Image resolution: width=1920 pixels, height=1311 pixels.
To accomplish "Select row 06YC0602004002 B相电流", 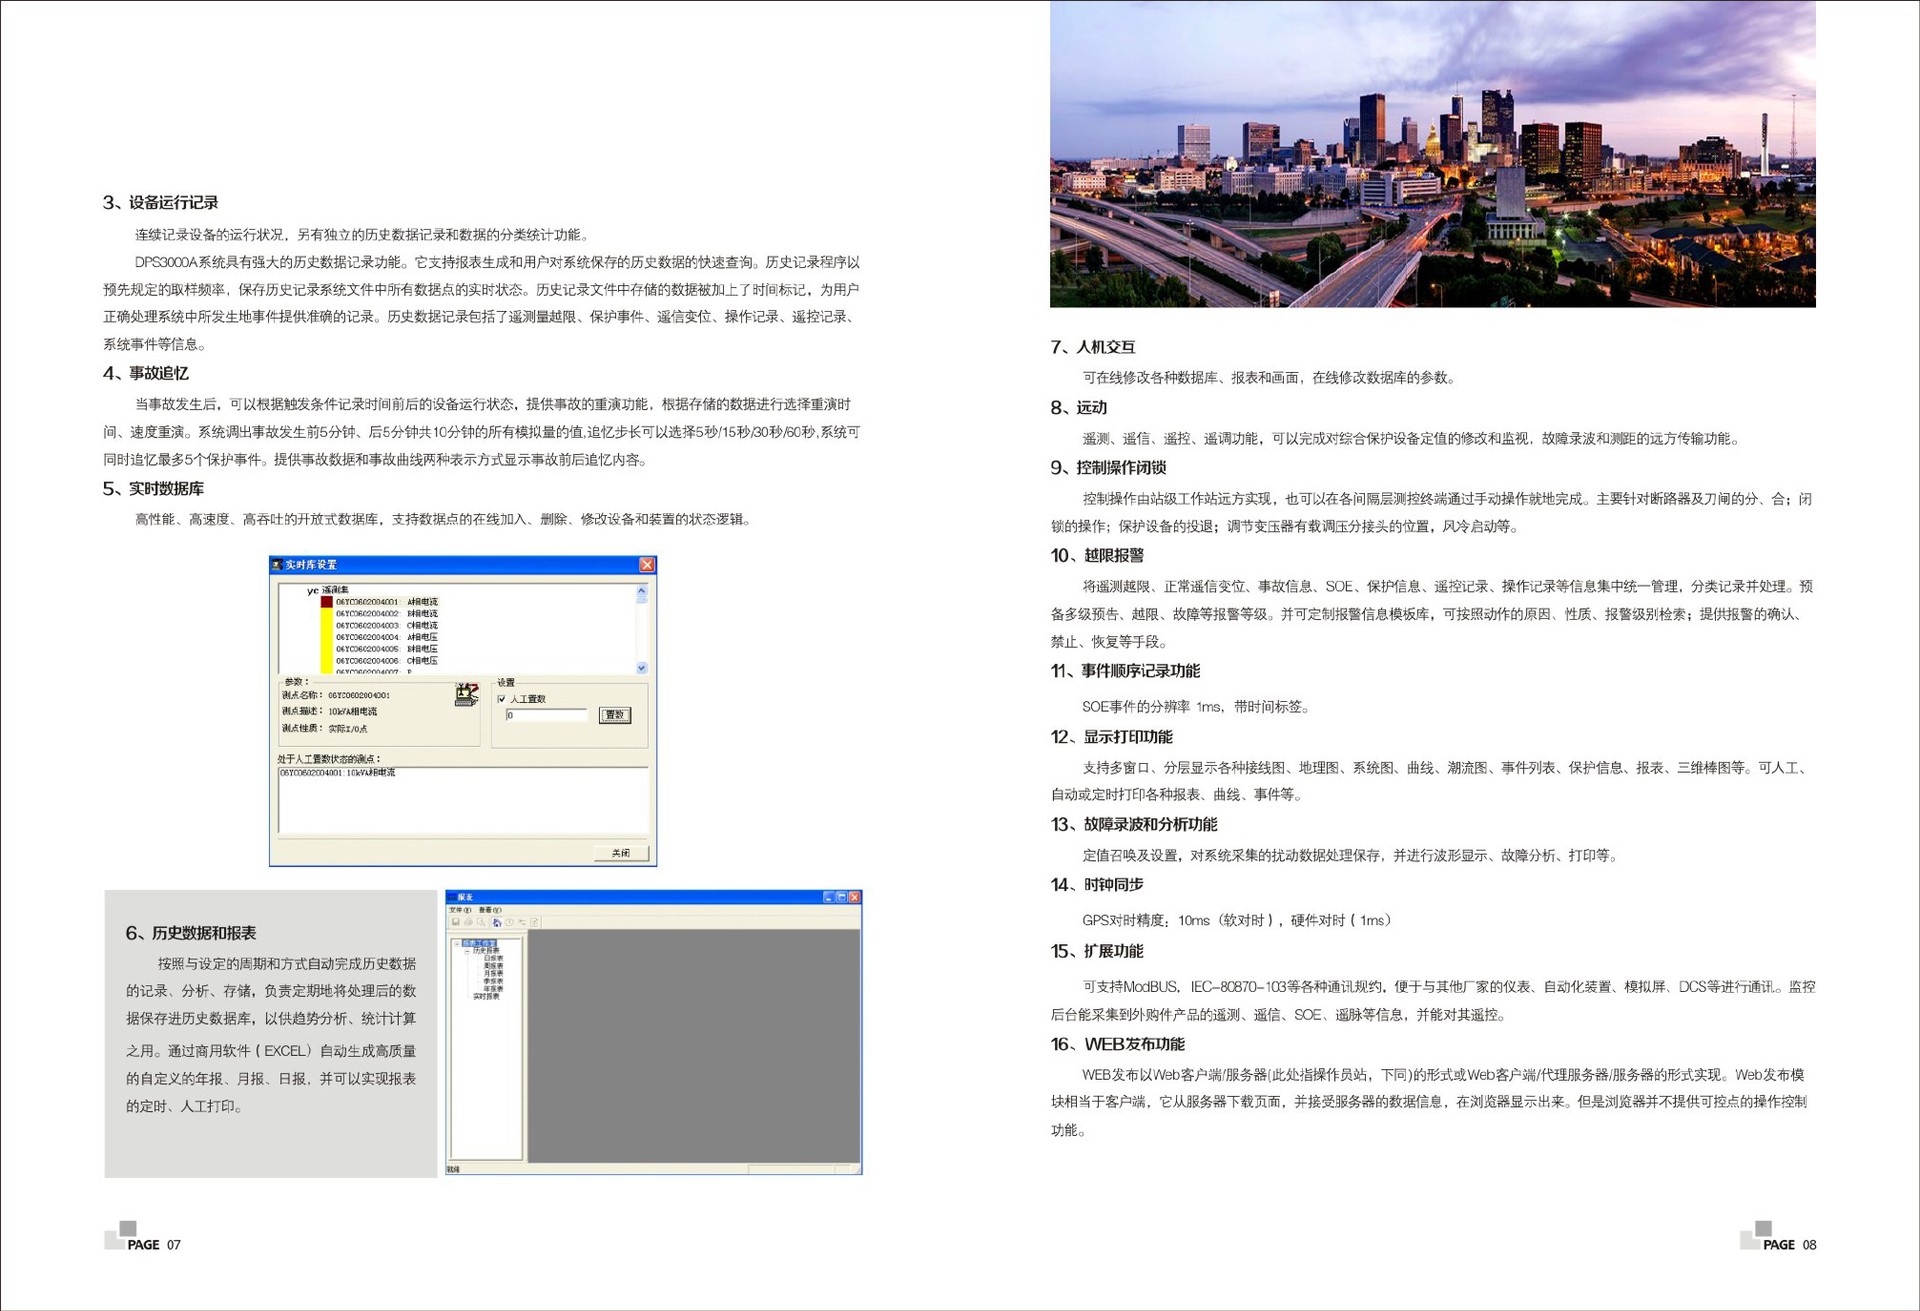I will (x=386, y=613).
